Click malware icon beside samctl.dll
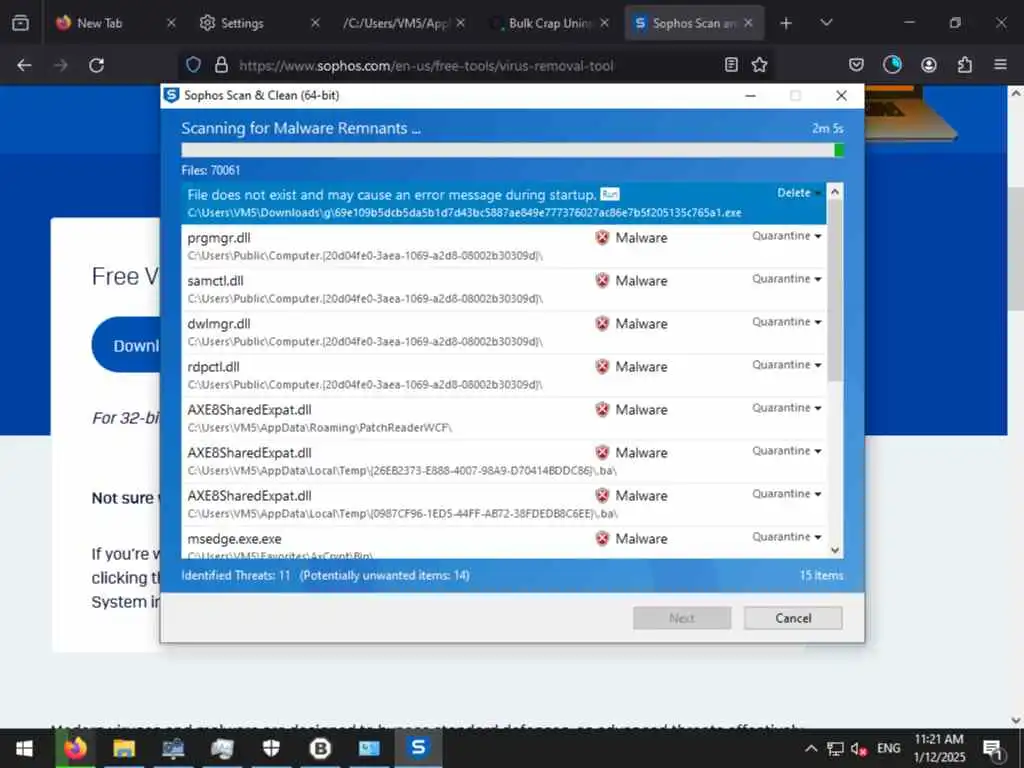 (602, 280)
